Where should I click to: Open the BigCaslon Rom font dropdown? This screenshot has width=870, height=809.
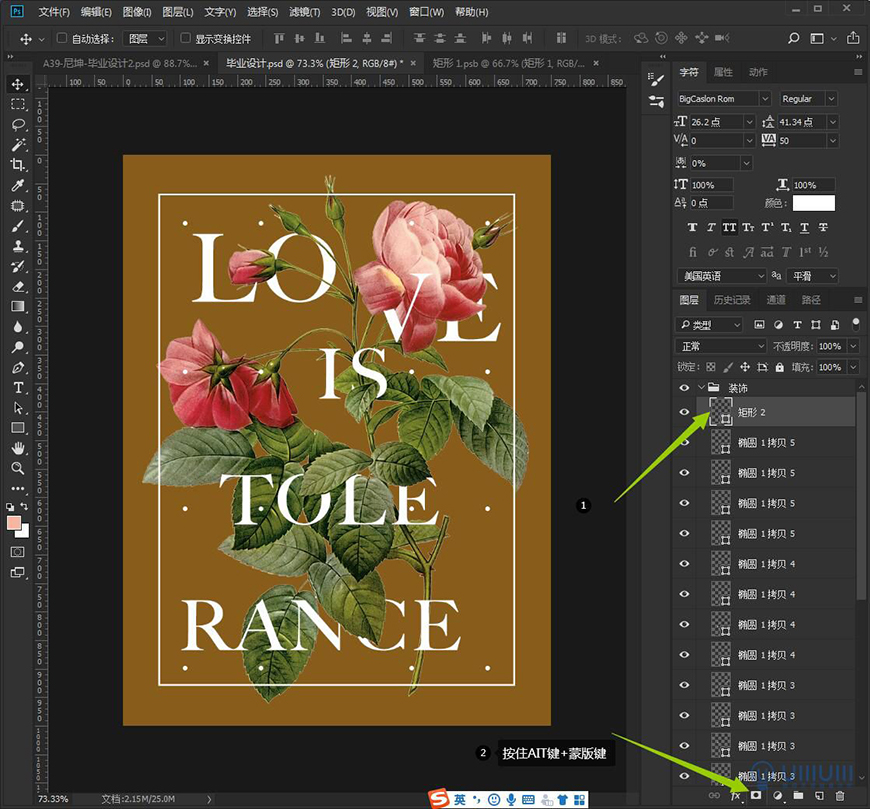click(x=765, y=99)
